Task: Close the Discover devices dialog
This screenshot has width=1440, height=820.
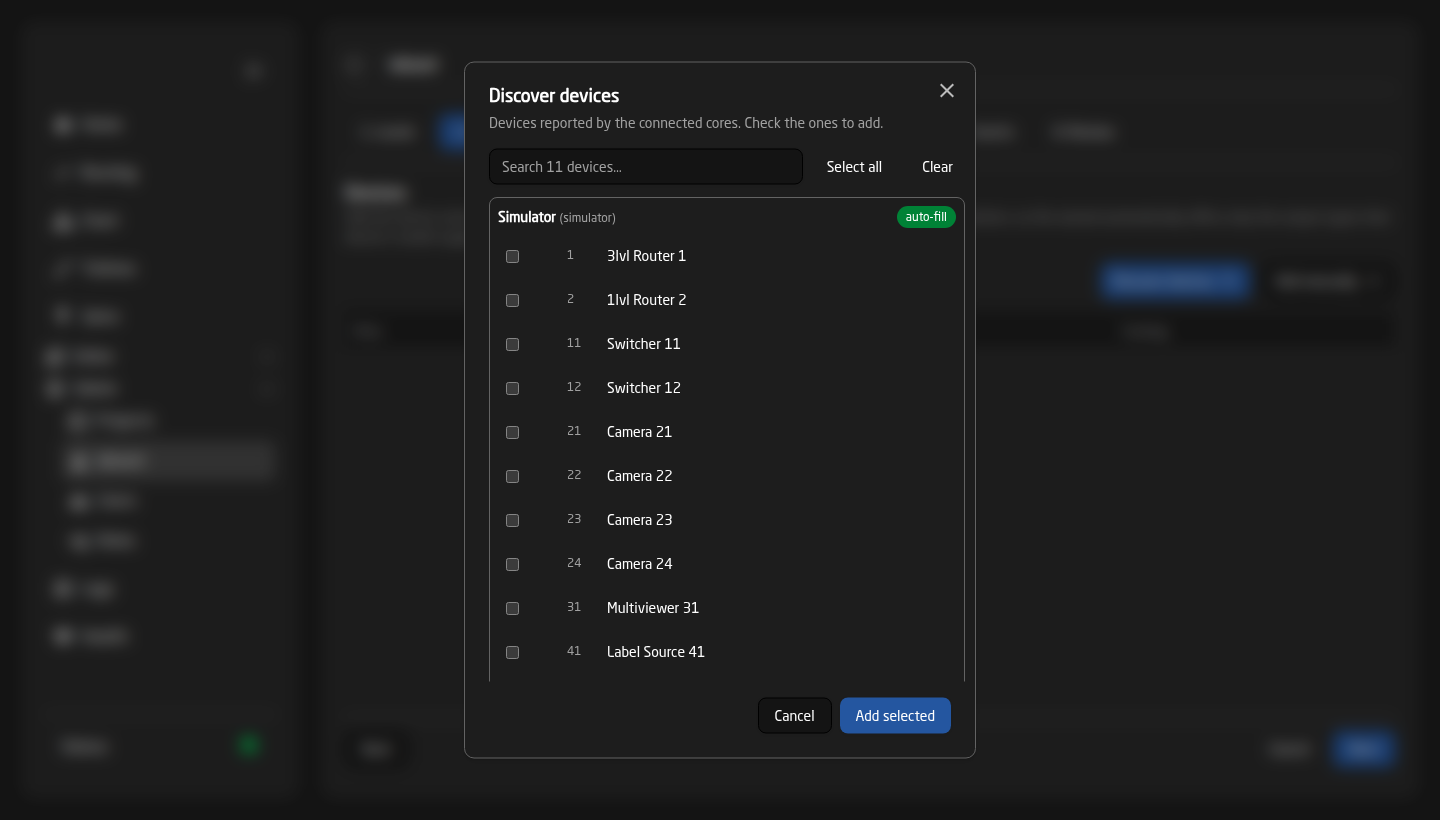Action: pyautogui.click(x=947, y=91)
